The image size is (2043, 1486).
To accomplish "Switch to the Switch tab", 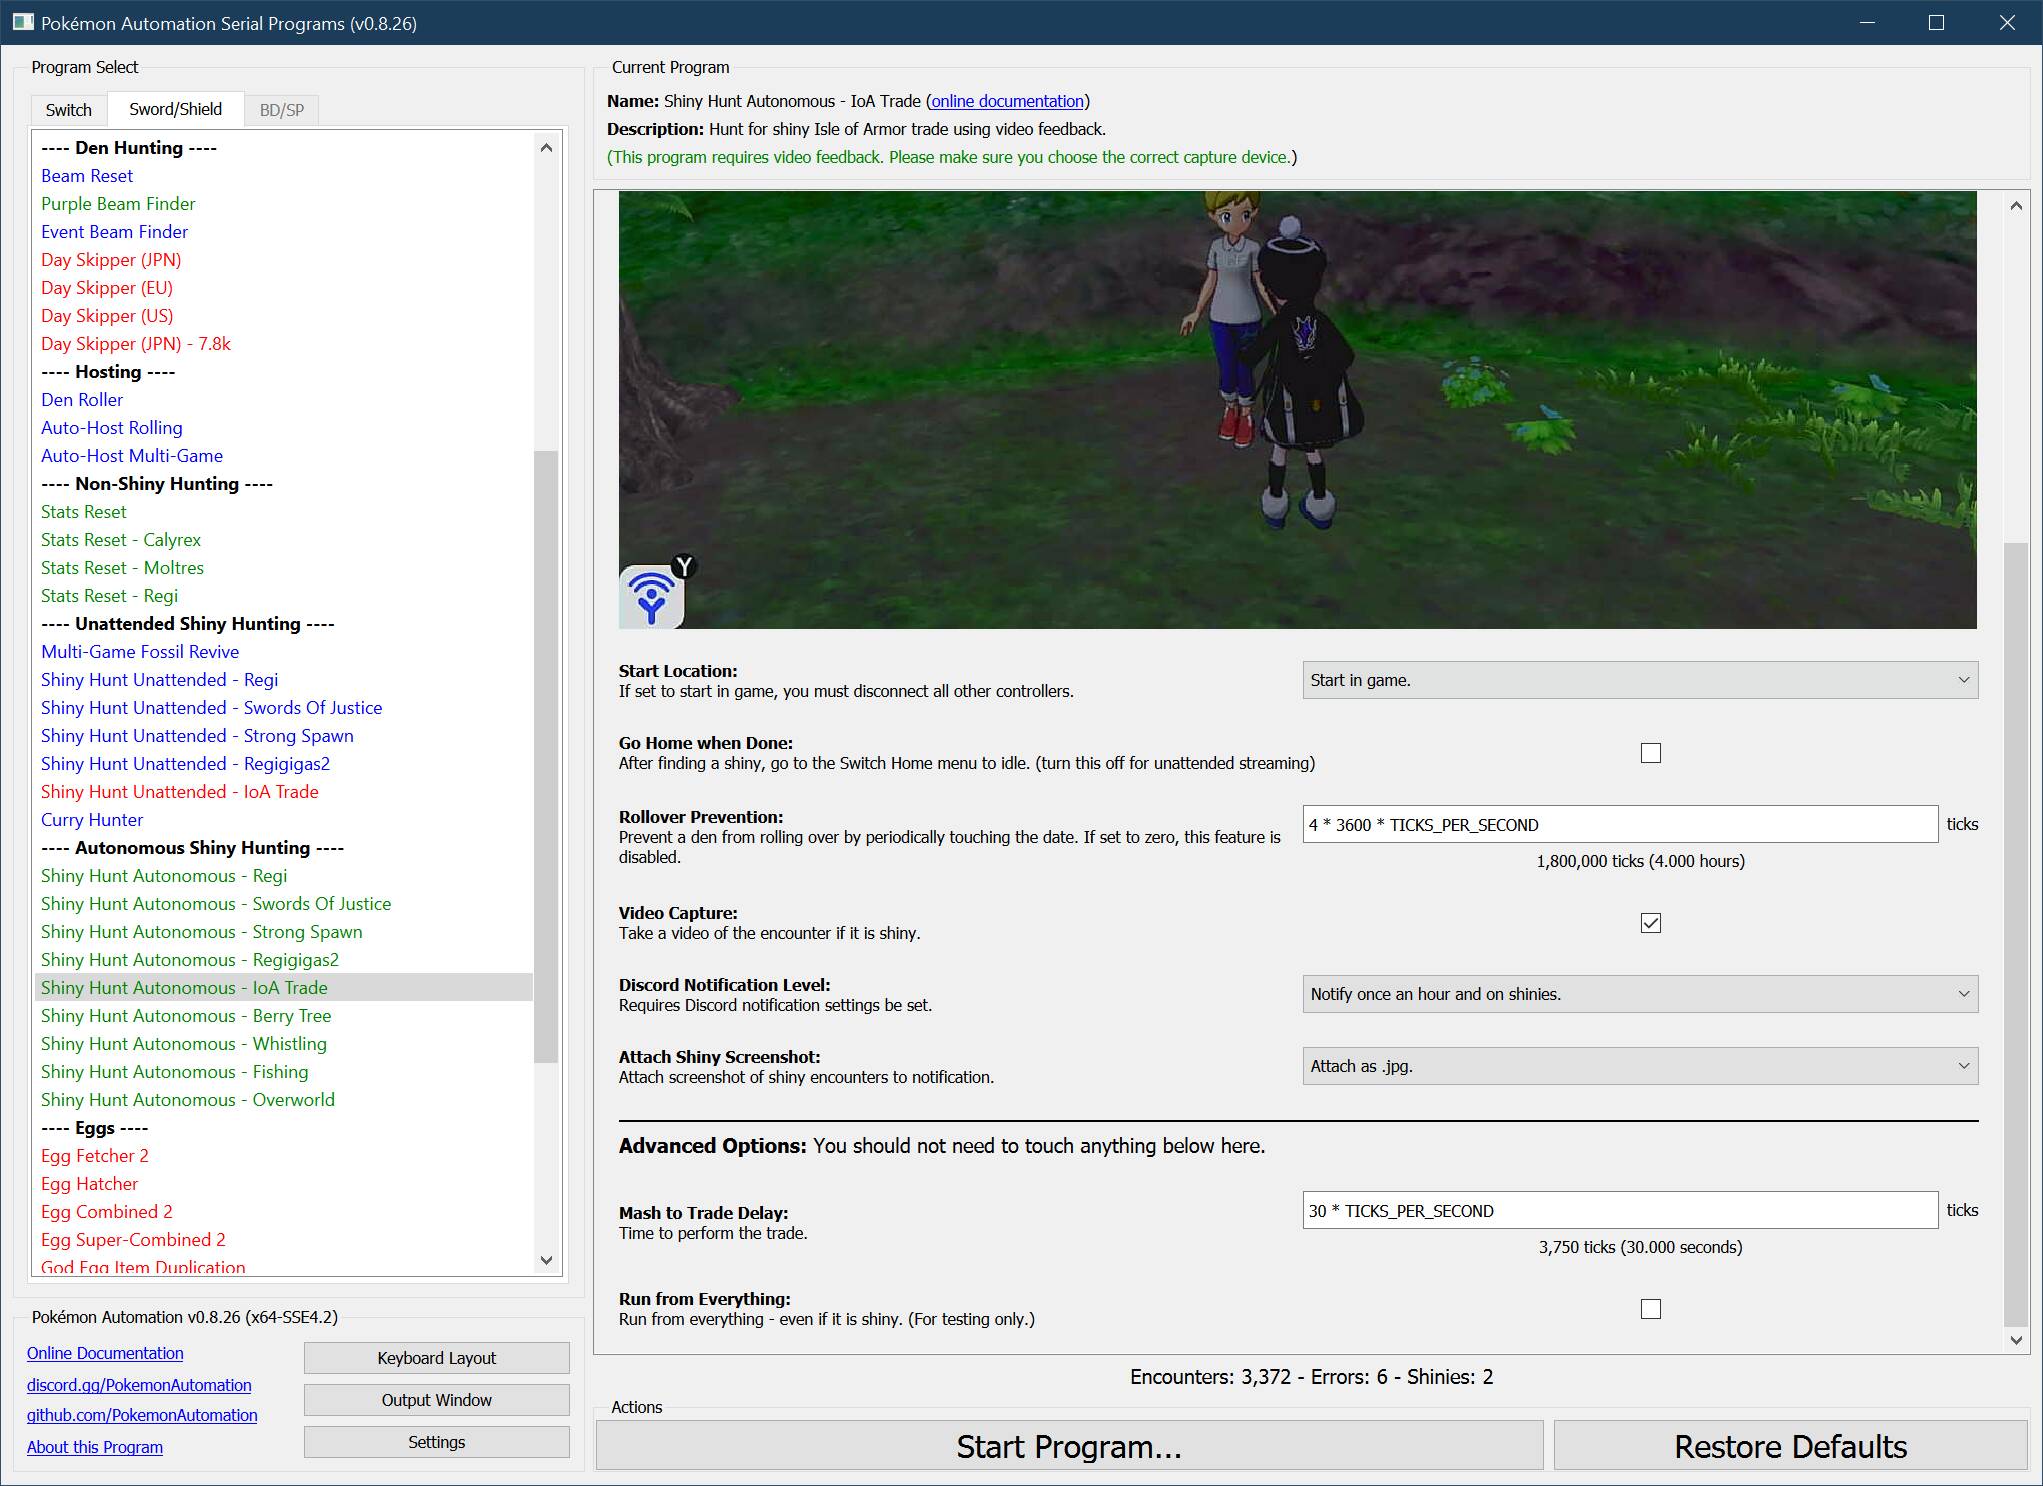I will (x=68, y=110).
